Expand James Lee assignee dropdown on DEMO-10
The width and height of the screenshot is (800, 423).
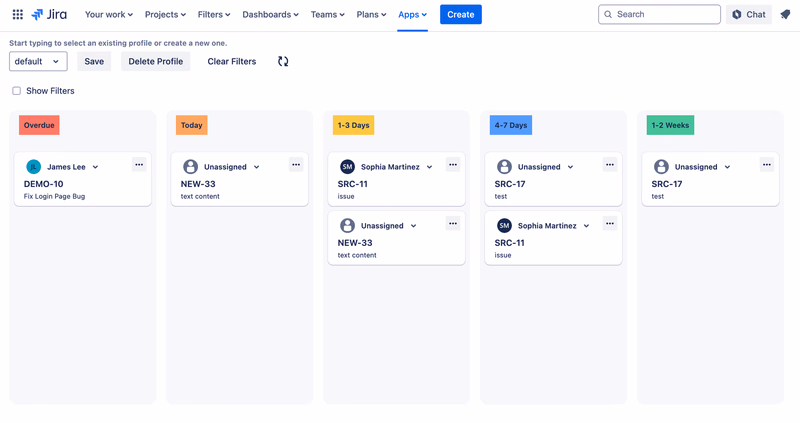(x=95, y=167)
